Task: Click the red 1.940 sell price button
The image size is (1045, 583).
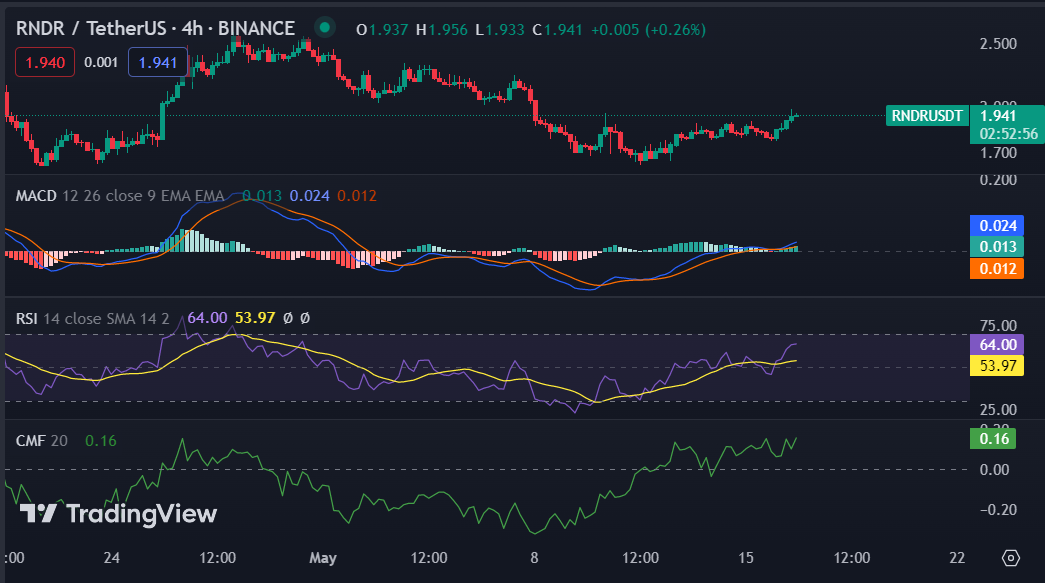Action: pos(44,62)
